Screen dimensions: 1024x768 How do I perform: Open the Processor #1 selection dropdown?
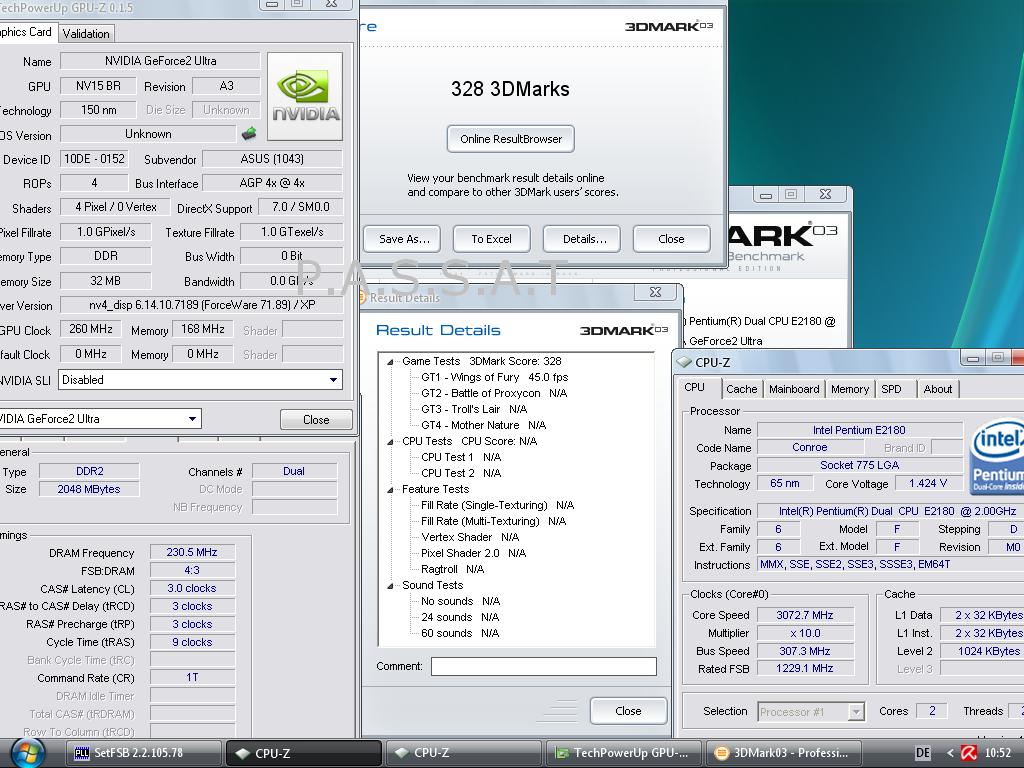pyautogui.click(x=856, y=712)
